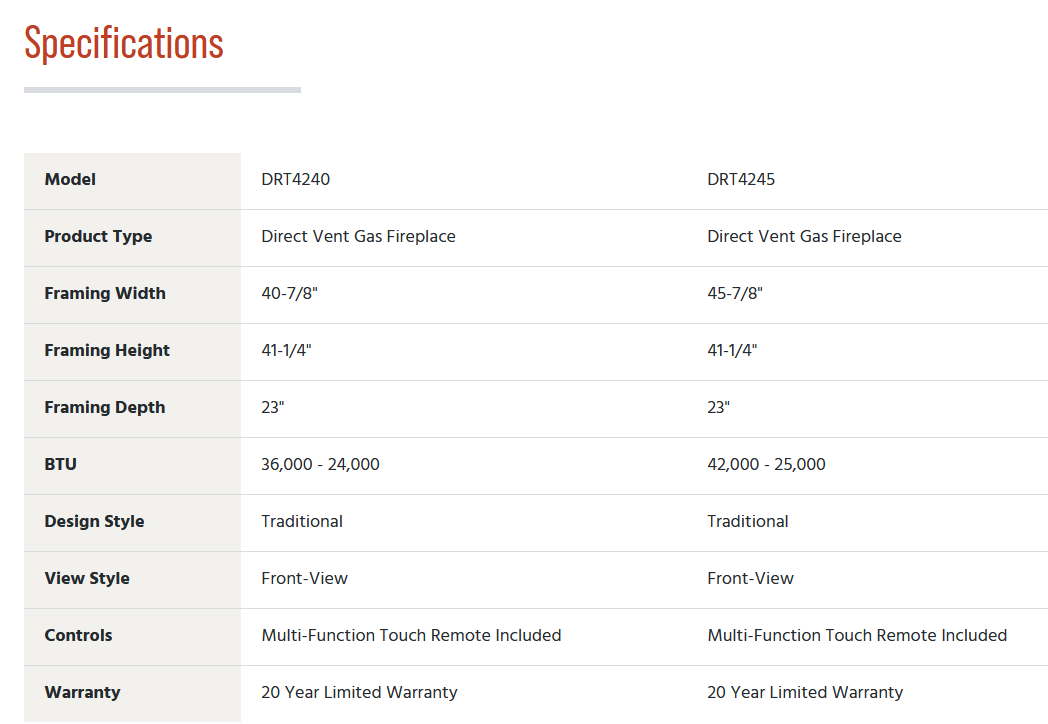This screenshot has width=1048, height=724.
Task: Click the Warranty row label
Action: (82, 692)
